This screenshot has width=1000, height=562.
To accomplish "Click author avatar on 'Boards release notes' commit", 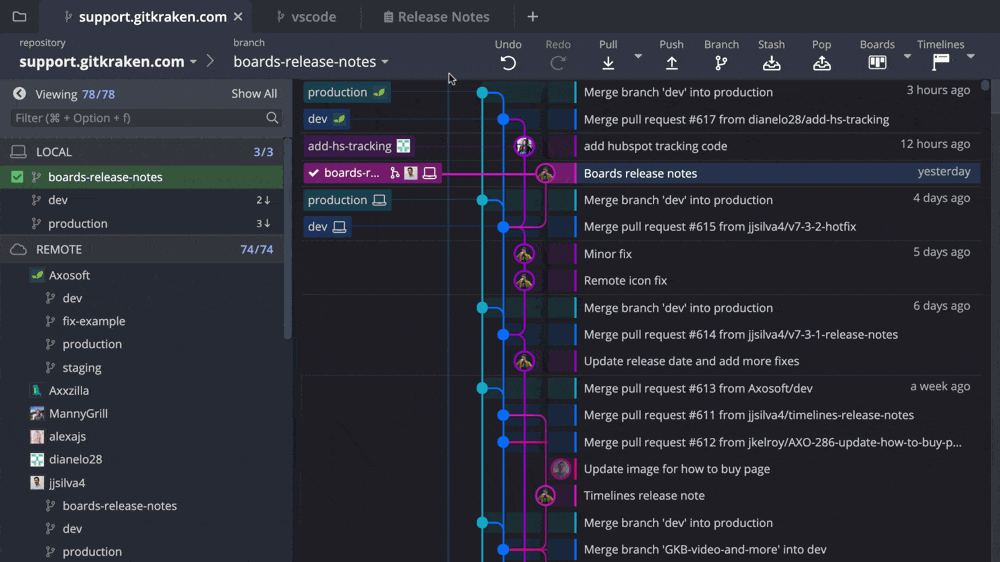I will pyautogui.click(x=545, y=173).
